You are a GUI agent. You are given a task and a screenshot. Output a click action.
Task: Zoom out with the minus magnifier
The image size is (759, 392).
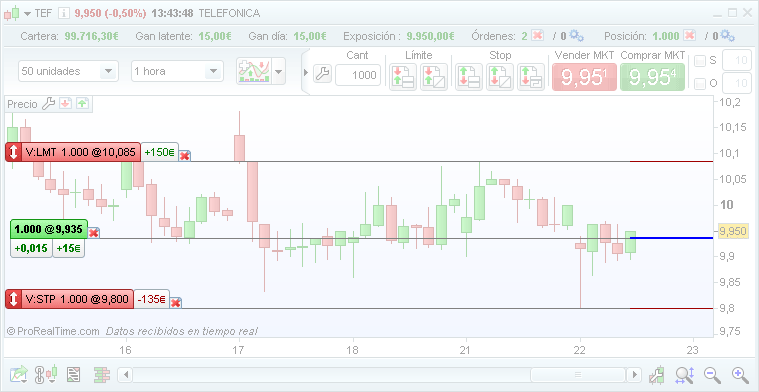click(x=712, y=374)
